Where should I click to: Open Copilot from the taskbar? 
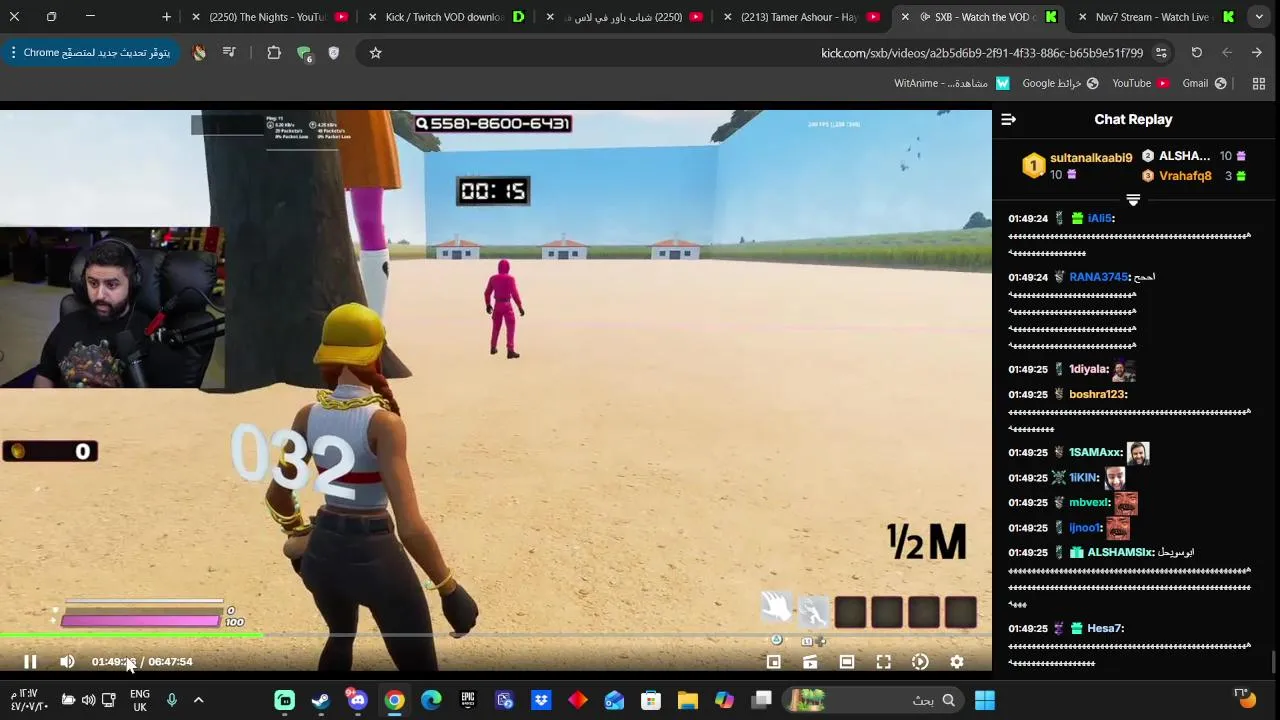pos(724,700)
